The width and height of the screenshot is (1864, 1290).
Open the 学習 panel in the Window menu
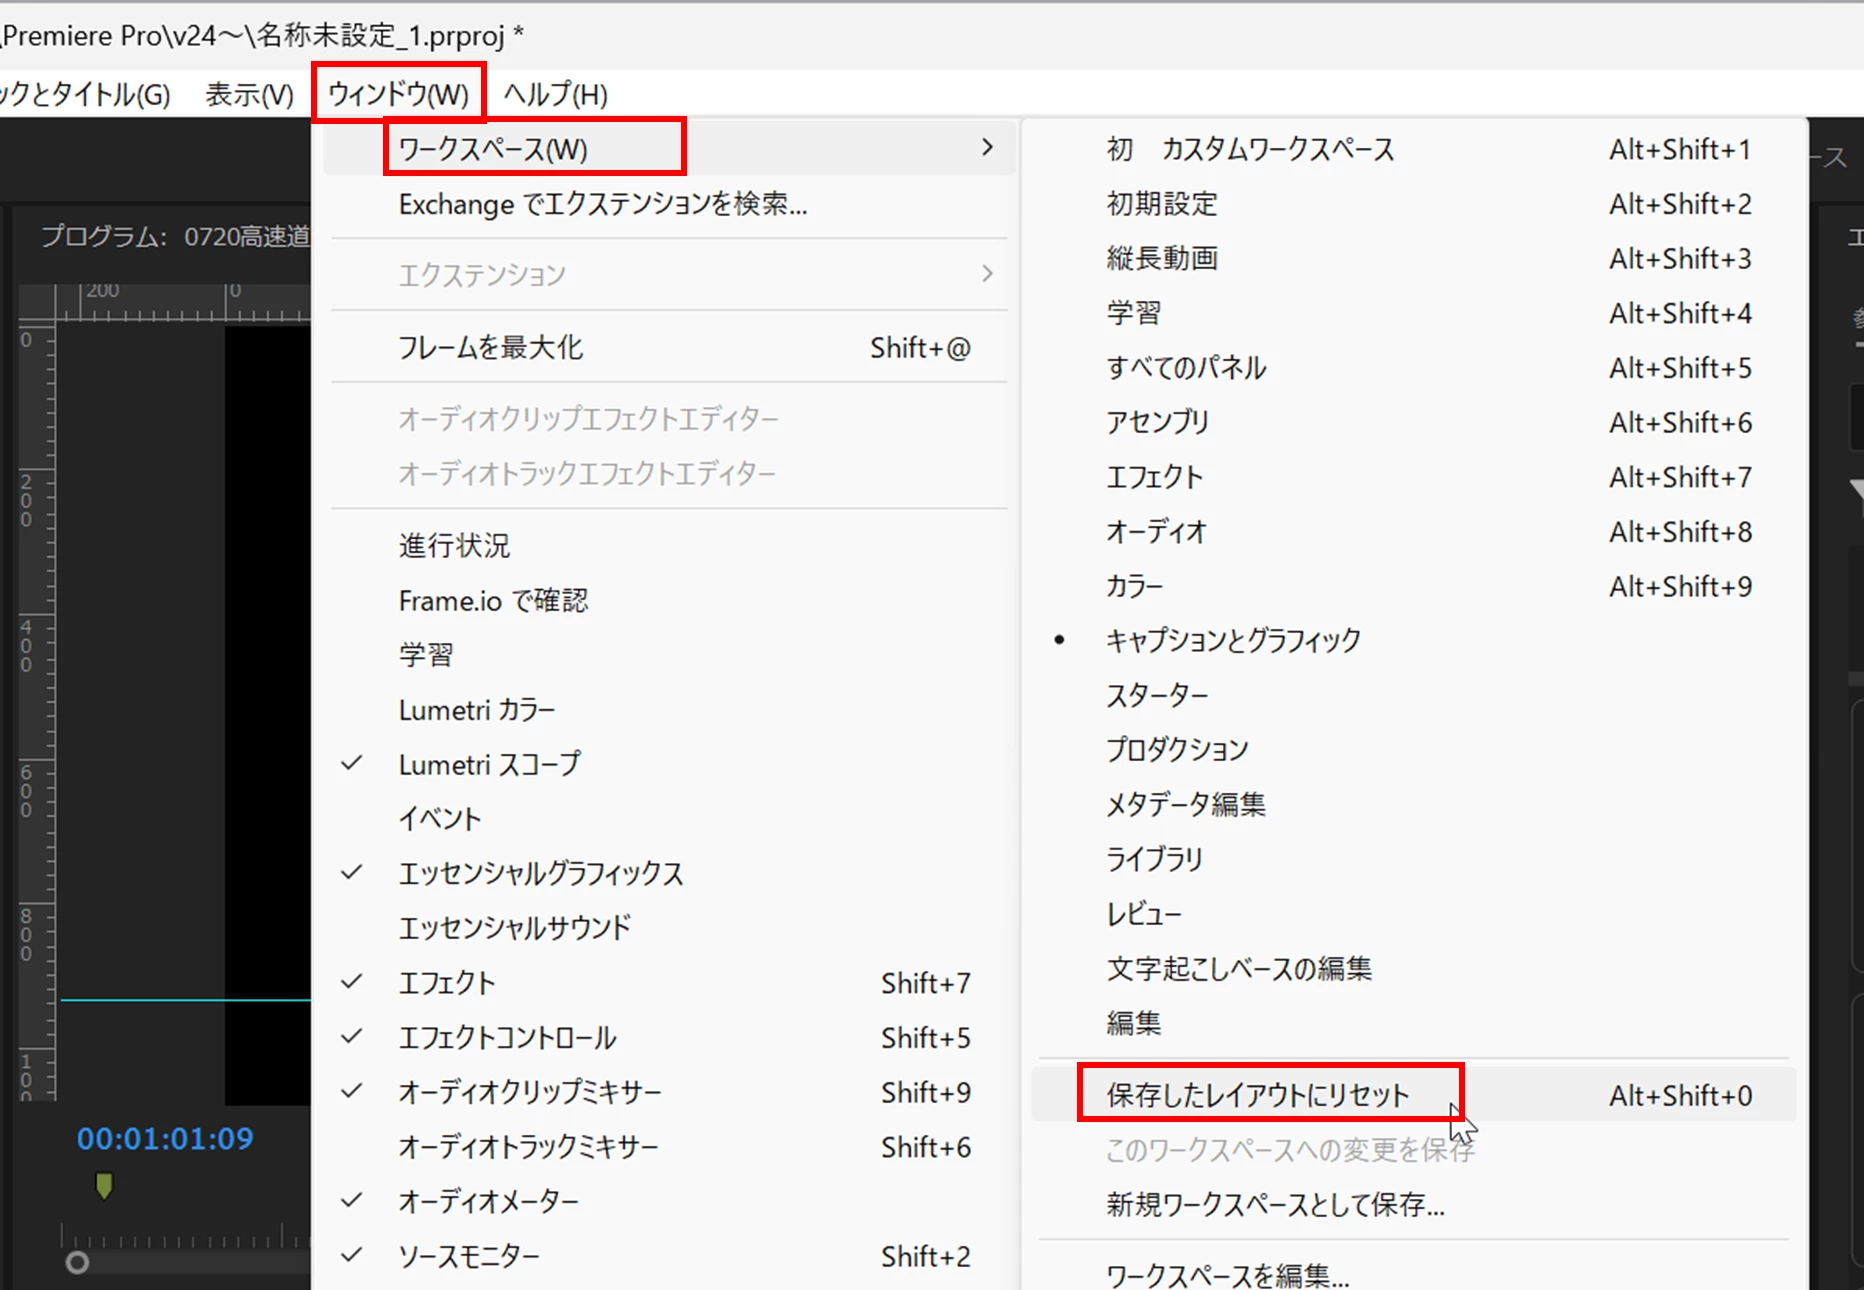tap(669, 655)
